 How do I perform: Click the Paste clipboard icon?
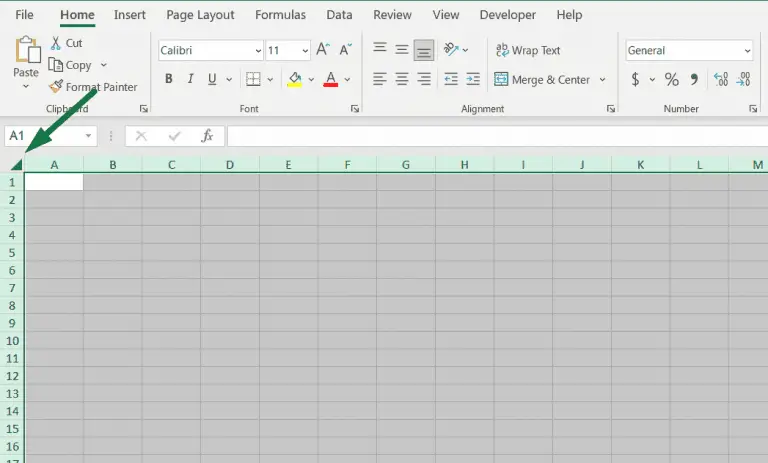pyautogui.click(x=27, y=49)
